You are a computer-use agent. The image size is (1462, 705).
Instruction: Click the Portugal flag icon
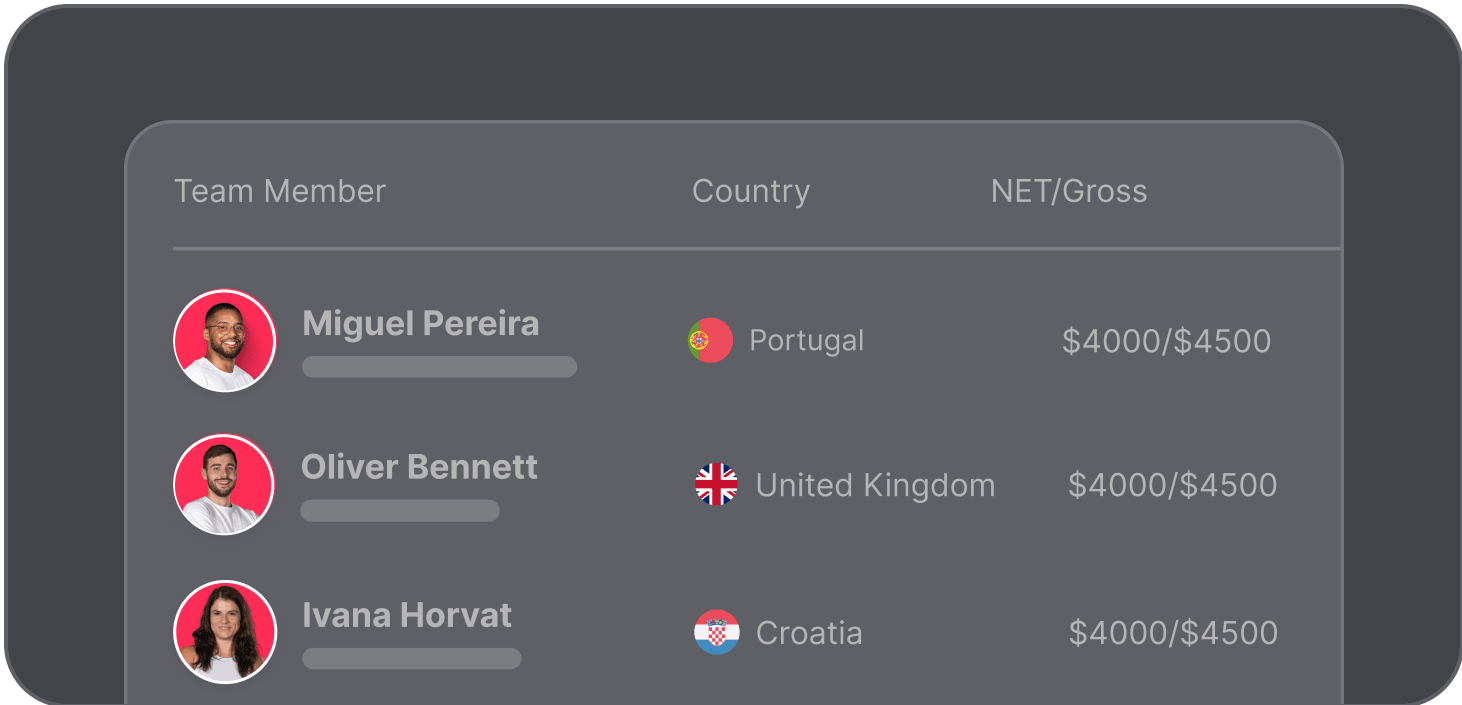click(x=710, y=340)
